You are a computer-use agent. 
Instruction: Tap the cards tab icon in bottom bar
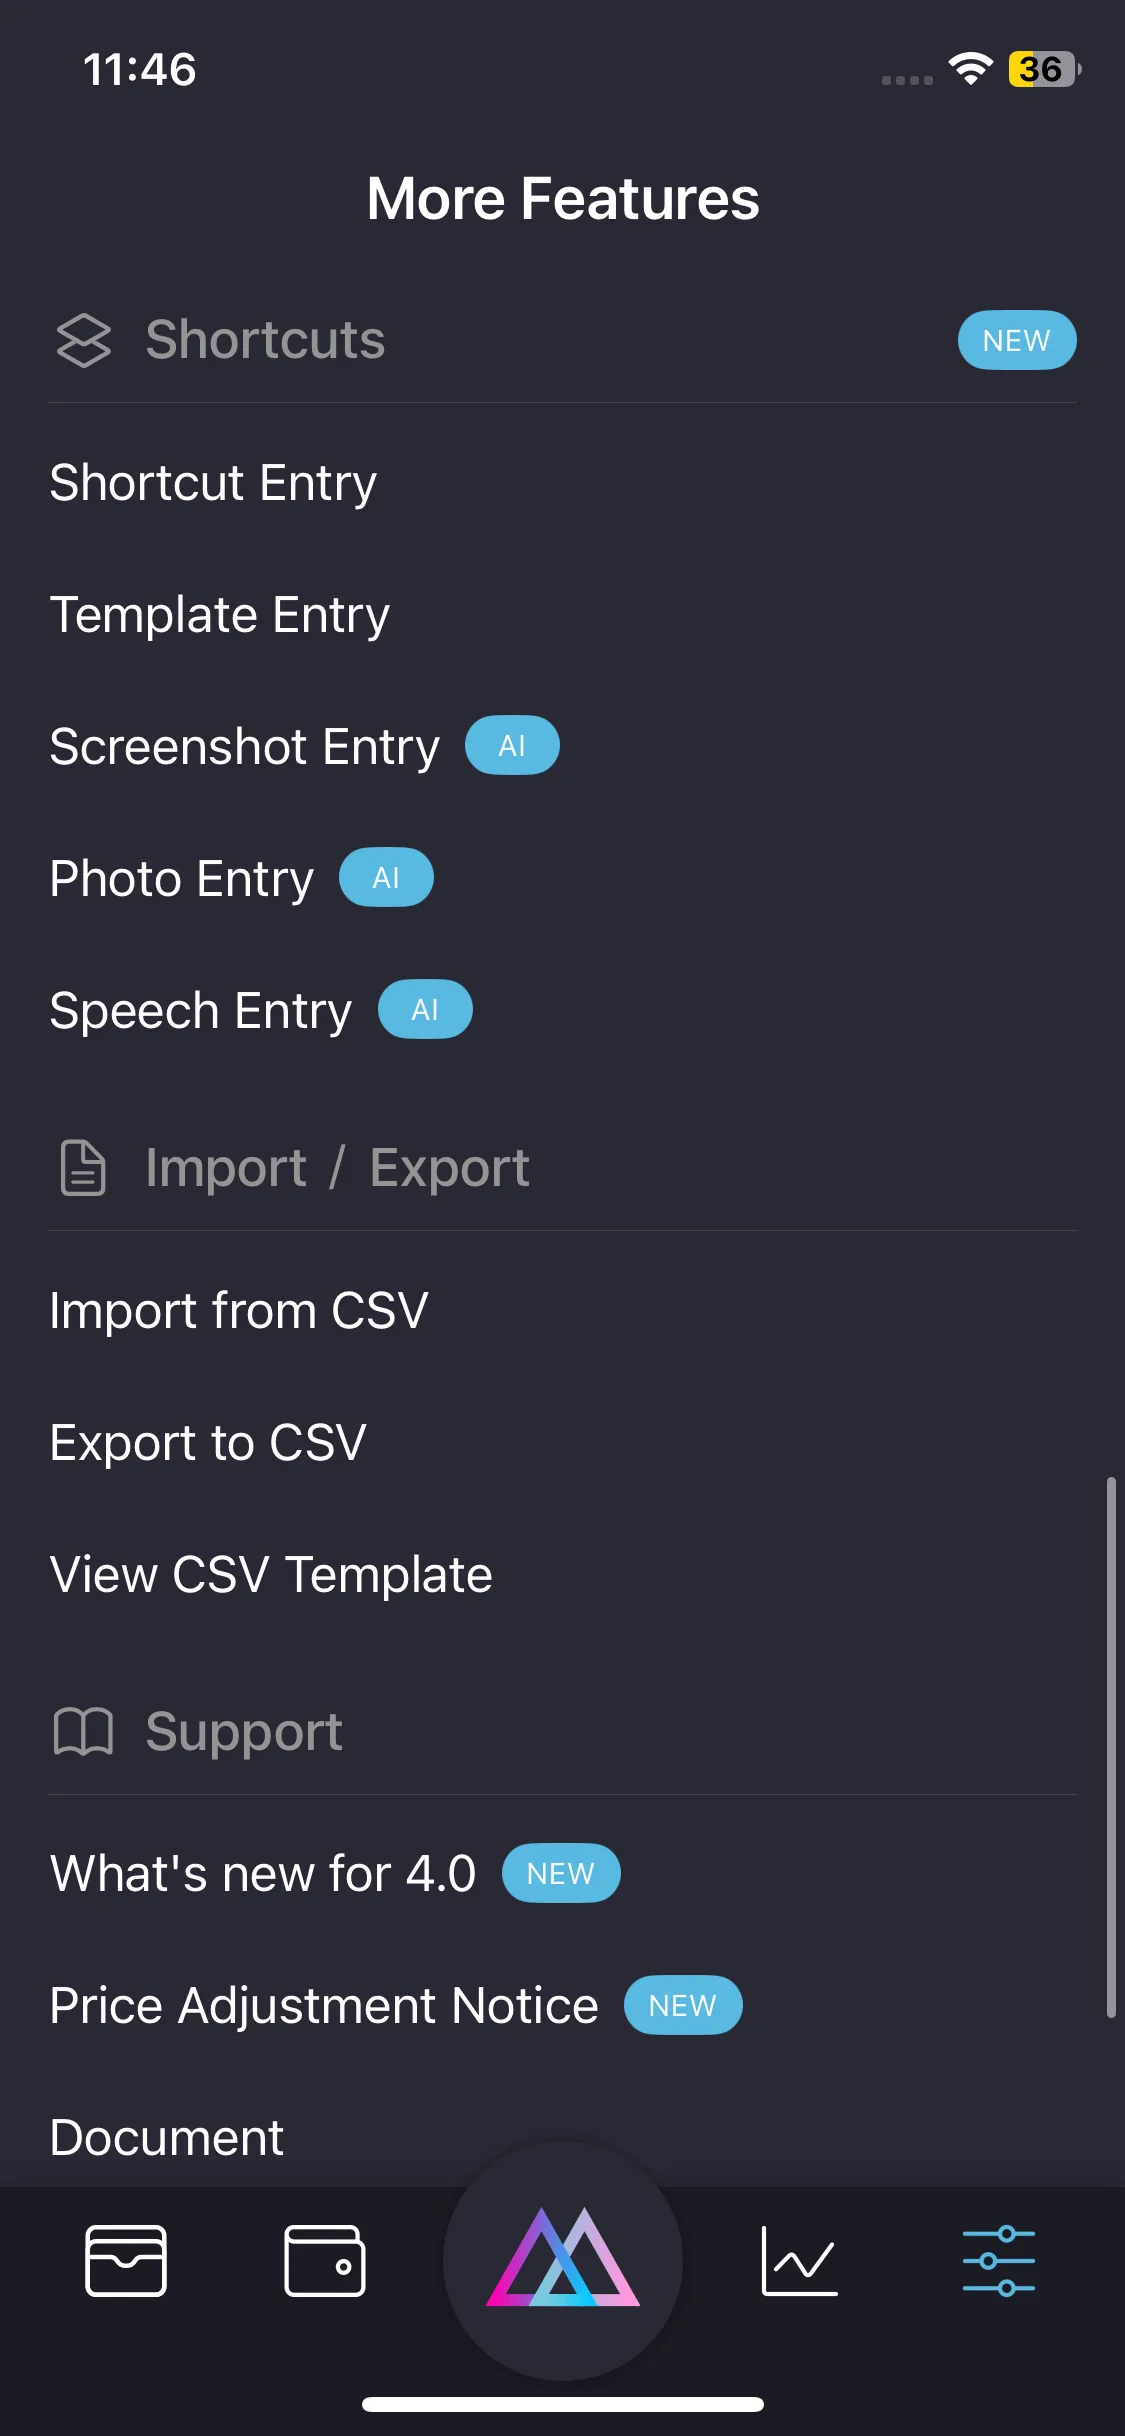click(x=126, y=2261)
